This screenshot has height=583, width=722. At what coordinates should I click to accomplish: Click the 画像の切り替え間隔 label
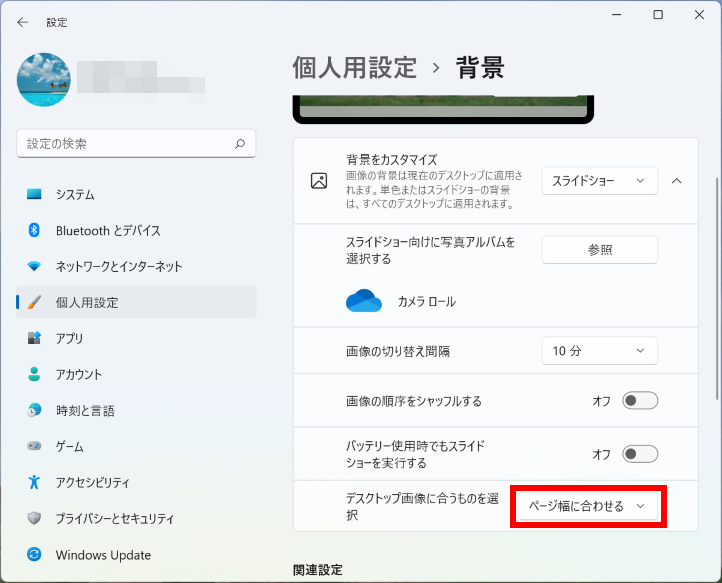pyautogui.click(x=398, y=351)
